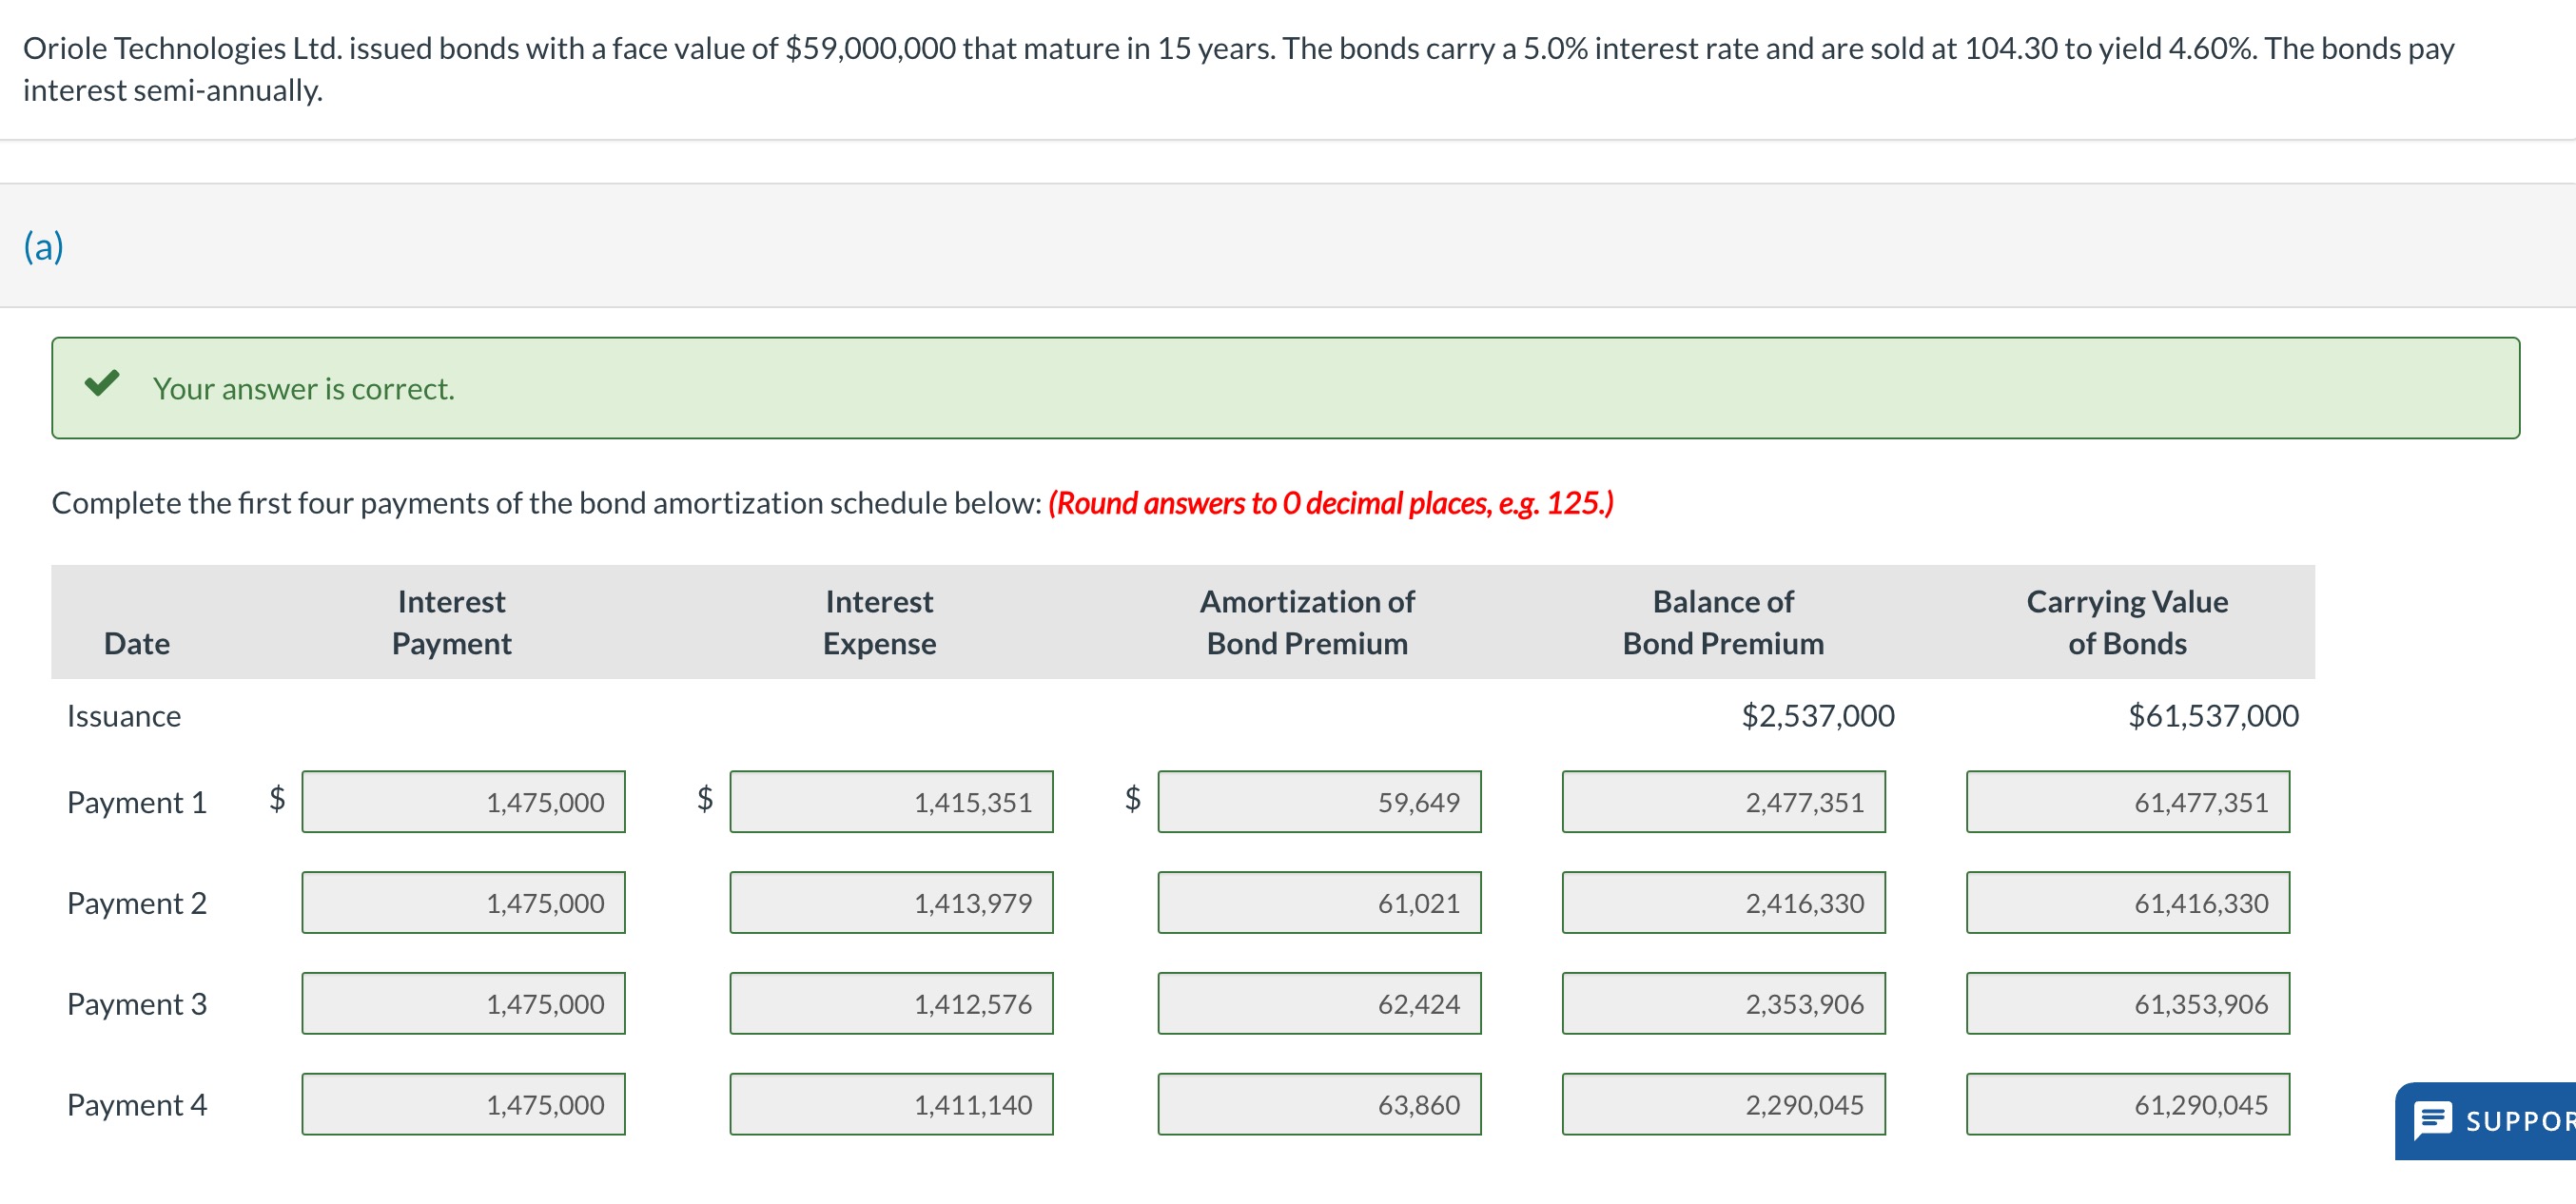Click Payment 2 amortization field 61,021
This screenshot has width=2576, height=1204.
pyautogui.click(x=1319, y=902)
